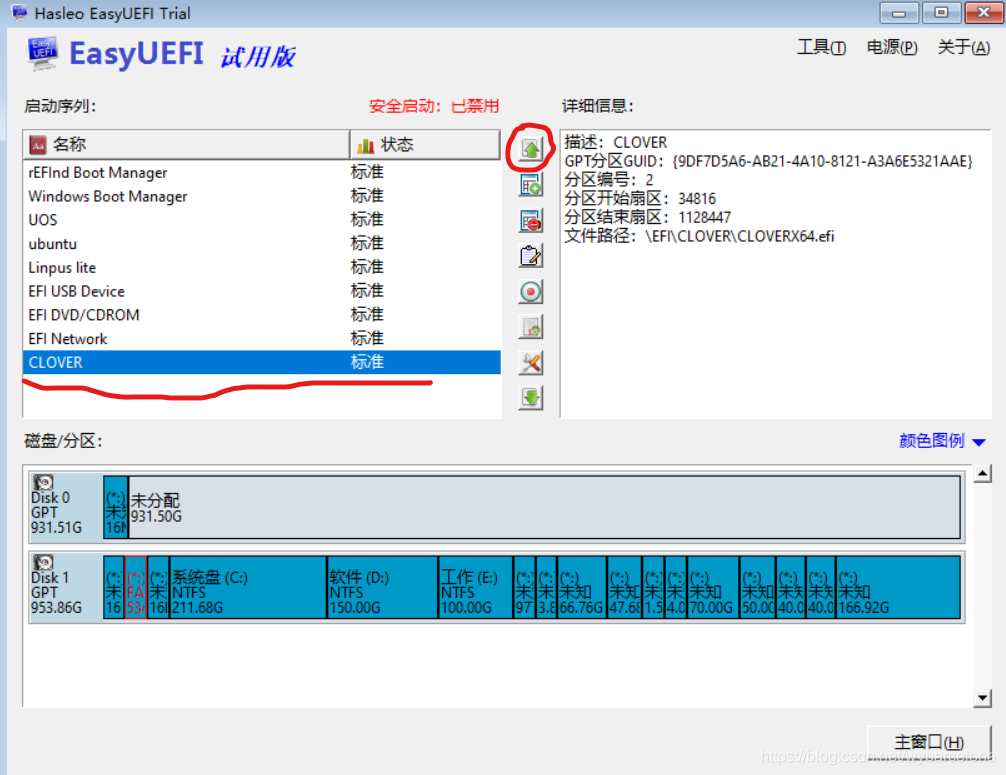Click the tools wrench icon in toolbar
This screenshot has height=775, width=1006.
[531, 363]
